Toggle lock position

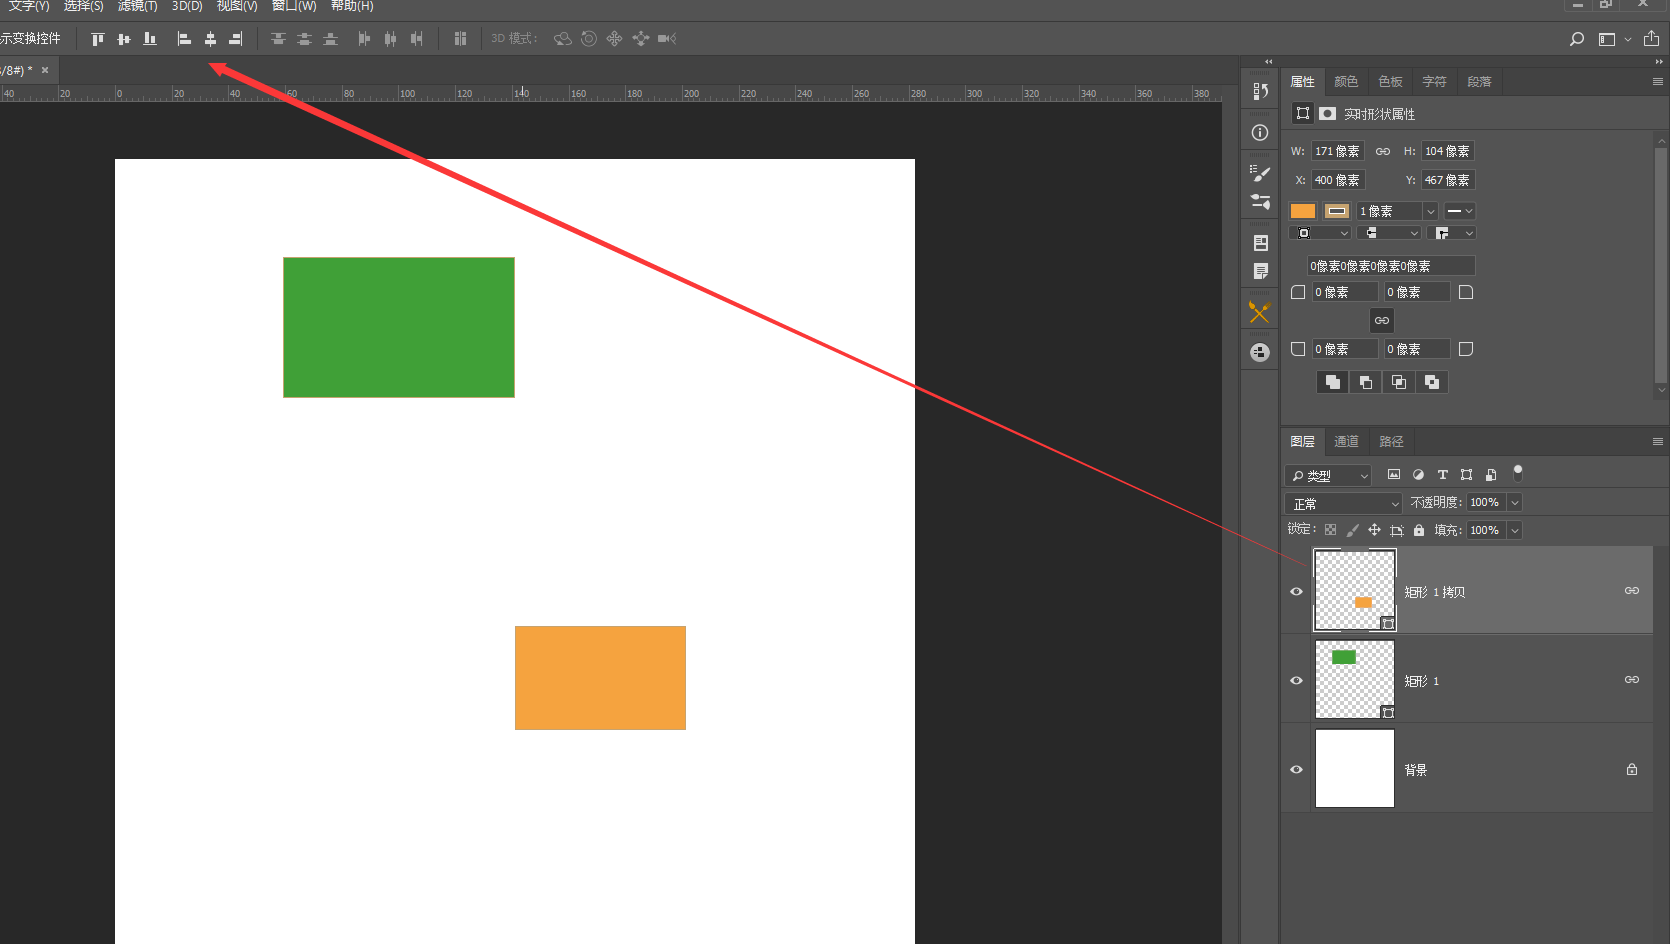pos(1374,530)
